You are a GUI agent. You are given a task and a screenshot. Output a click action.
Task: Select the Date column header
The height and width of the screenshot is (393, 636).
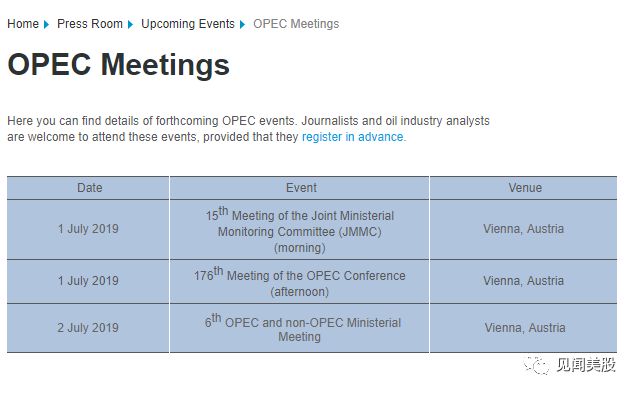click(88, 188)
